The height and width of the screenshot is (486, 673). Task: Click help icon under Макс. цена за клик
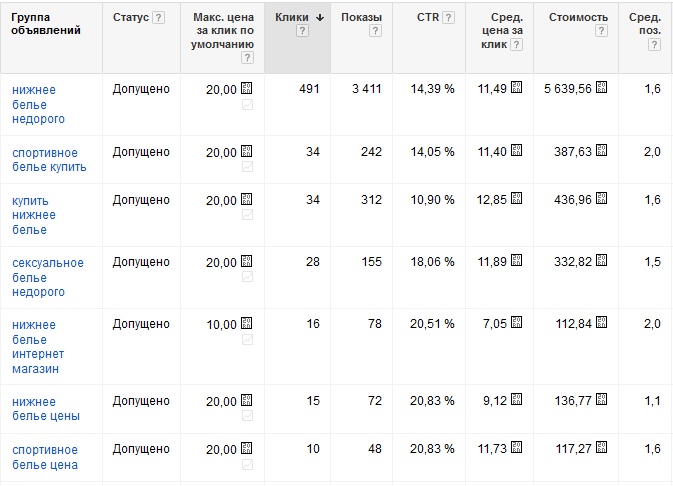click(x=247, y=58)
